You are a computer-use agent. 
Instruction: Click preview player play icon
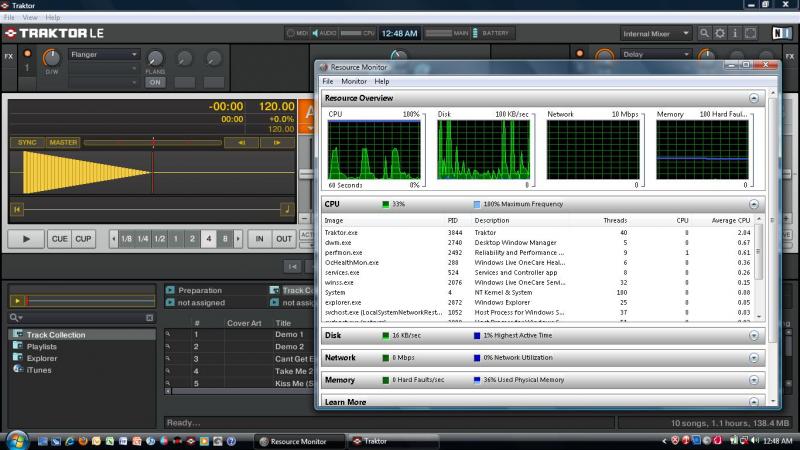point(17,301)
